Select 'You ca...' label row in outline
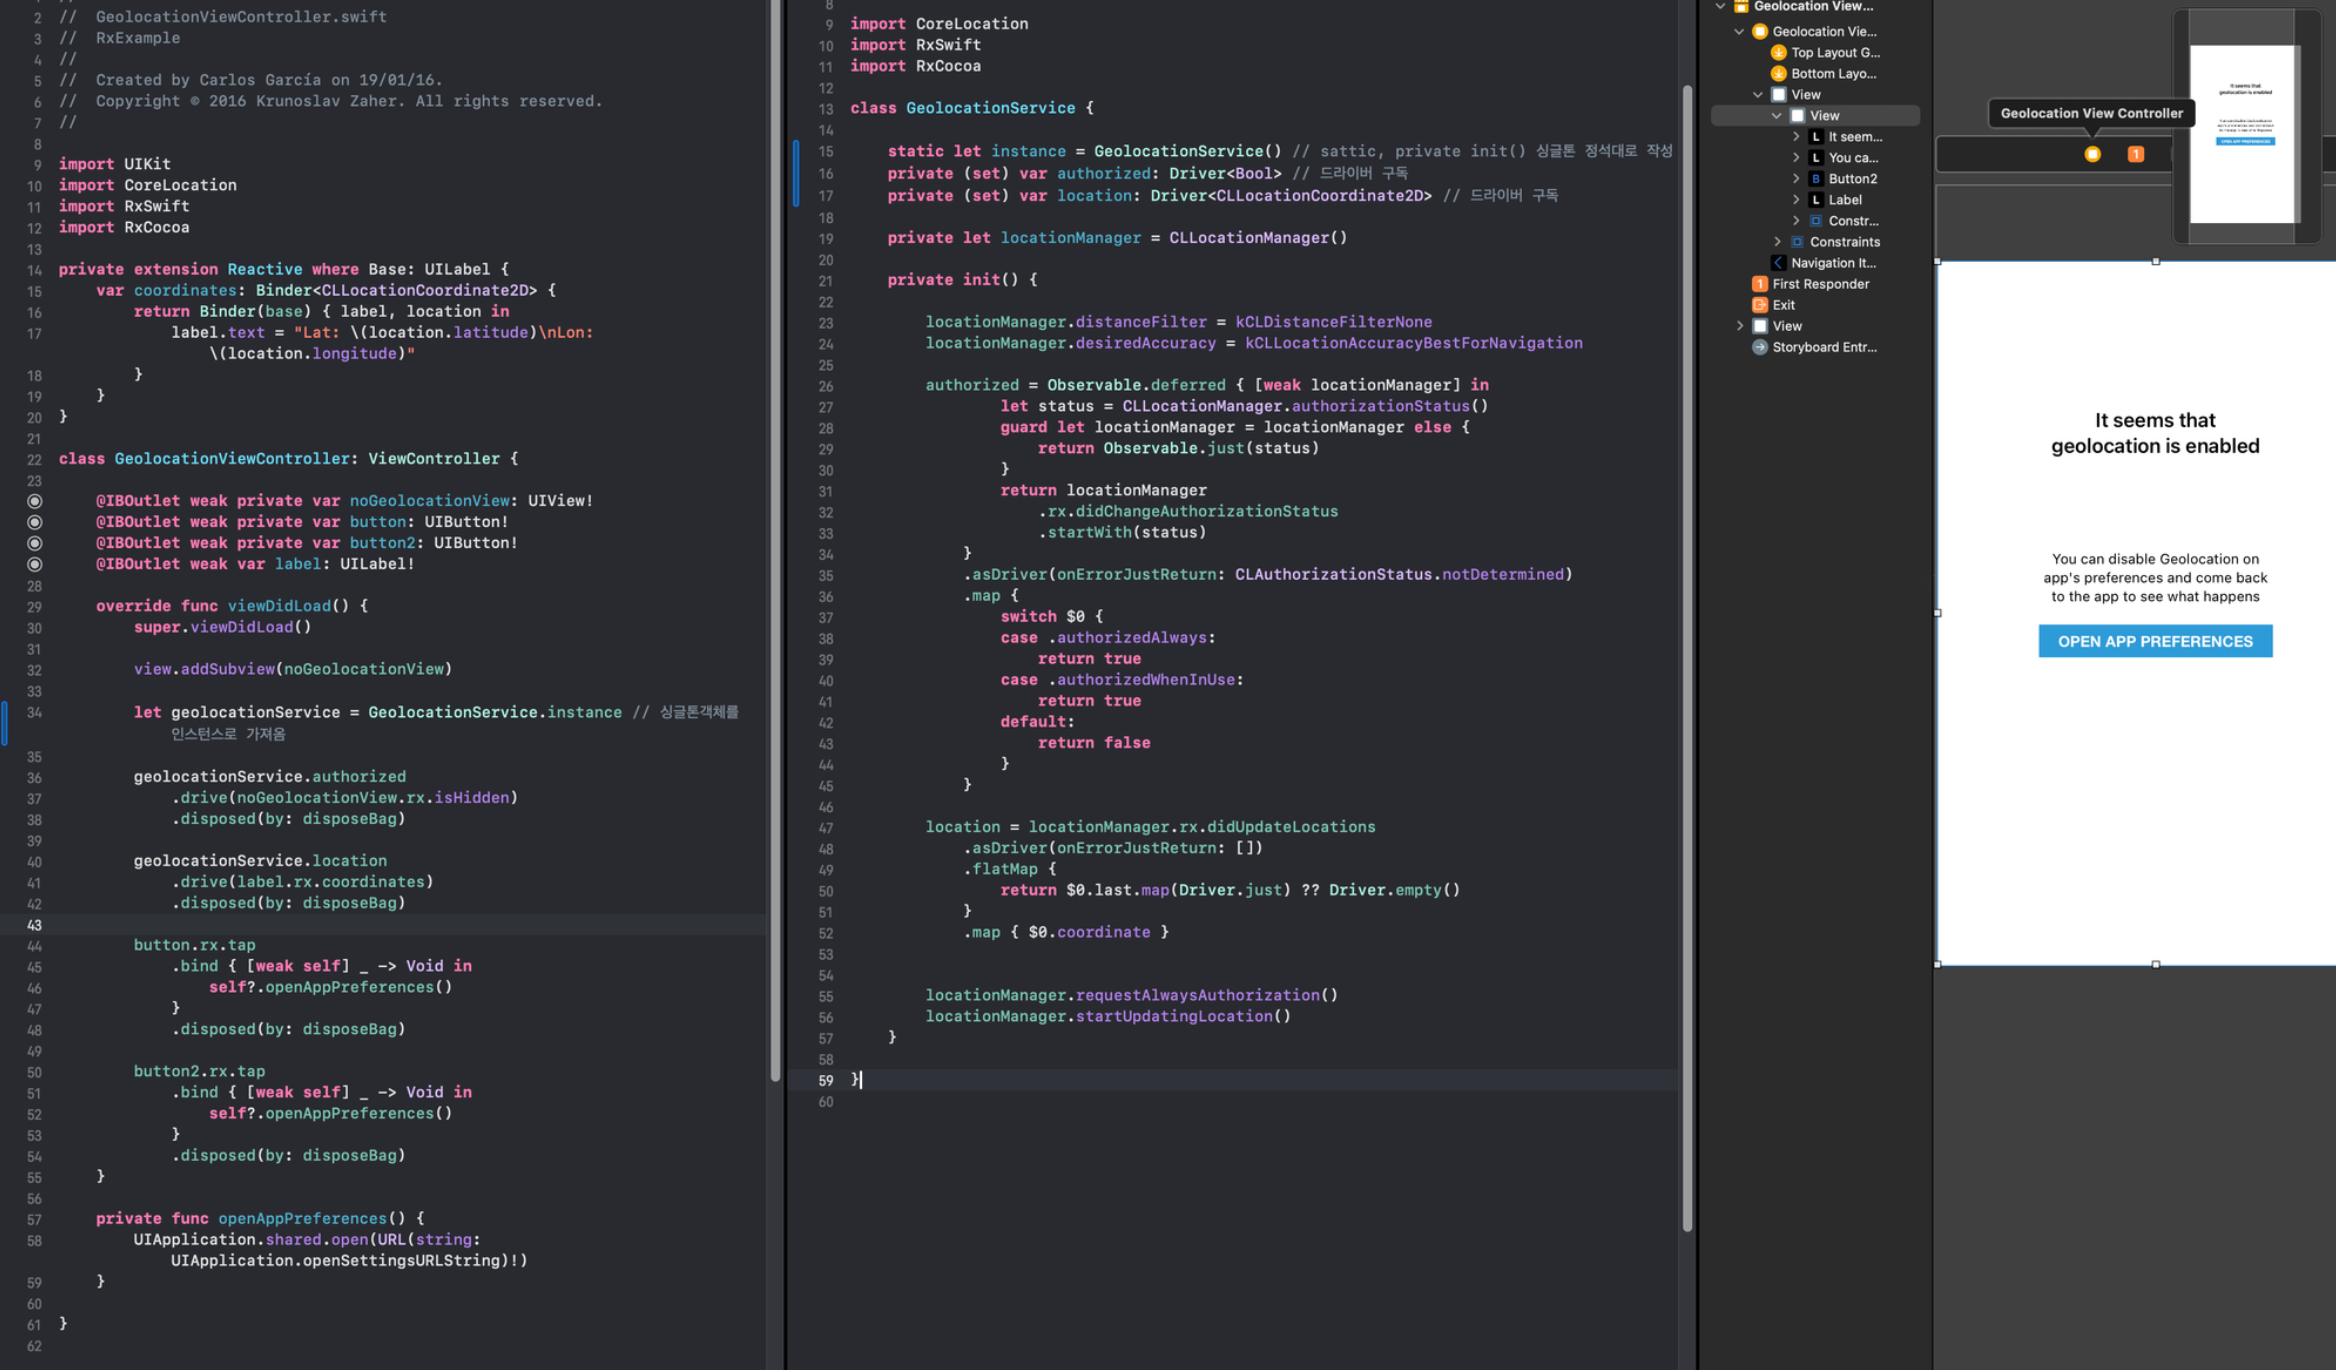Image resolution: width=2336 pixels, height=1370 pixels. 1852,158
